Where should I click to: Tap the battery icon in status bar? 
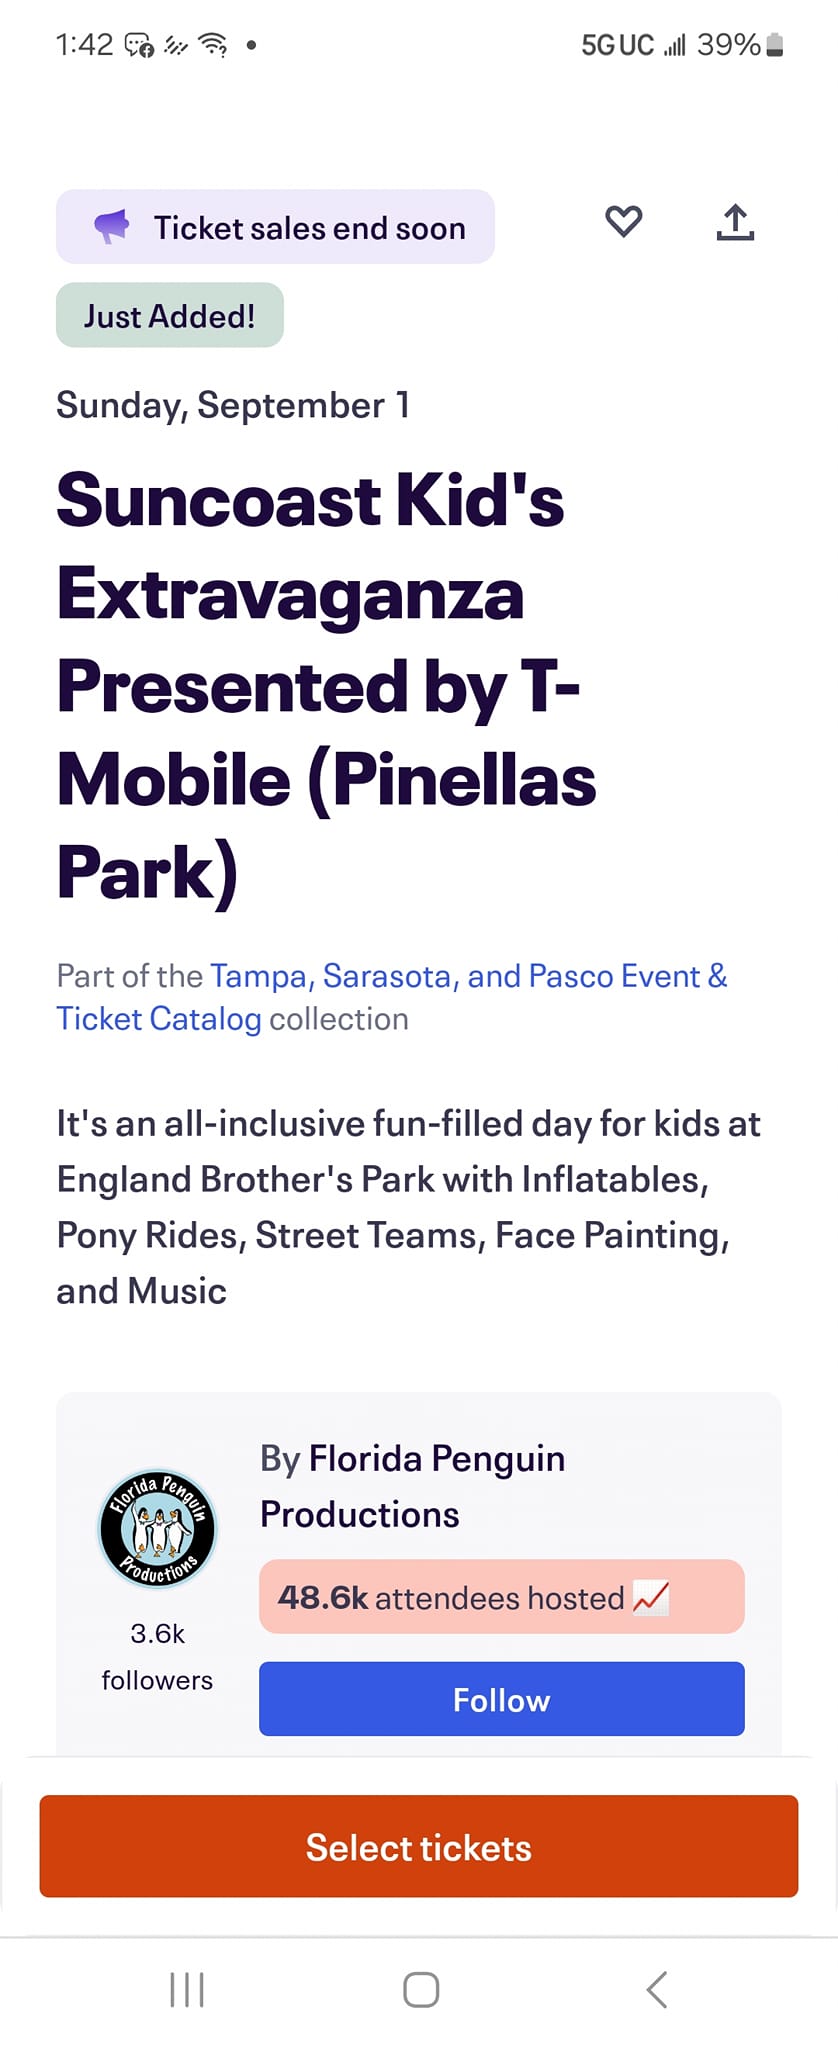tap(774, 45)
